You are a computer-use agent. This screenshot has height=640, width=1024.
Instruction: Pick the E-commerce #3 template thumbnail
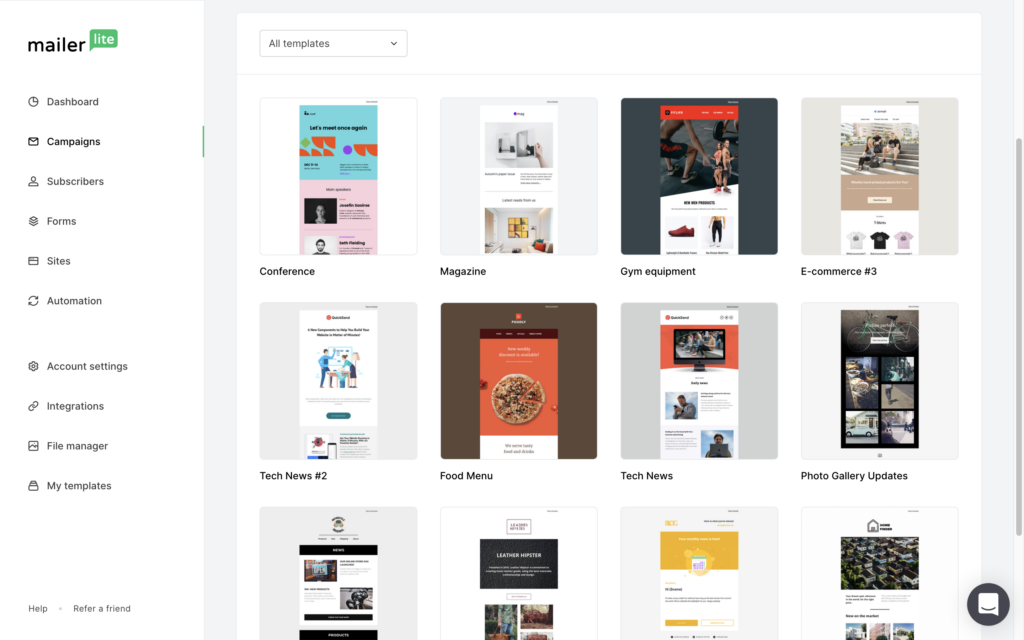[880, 176]
